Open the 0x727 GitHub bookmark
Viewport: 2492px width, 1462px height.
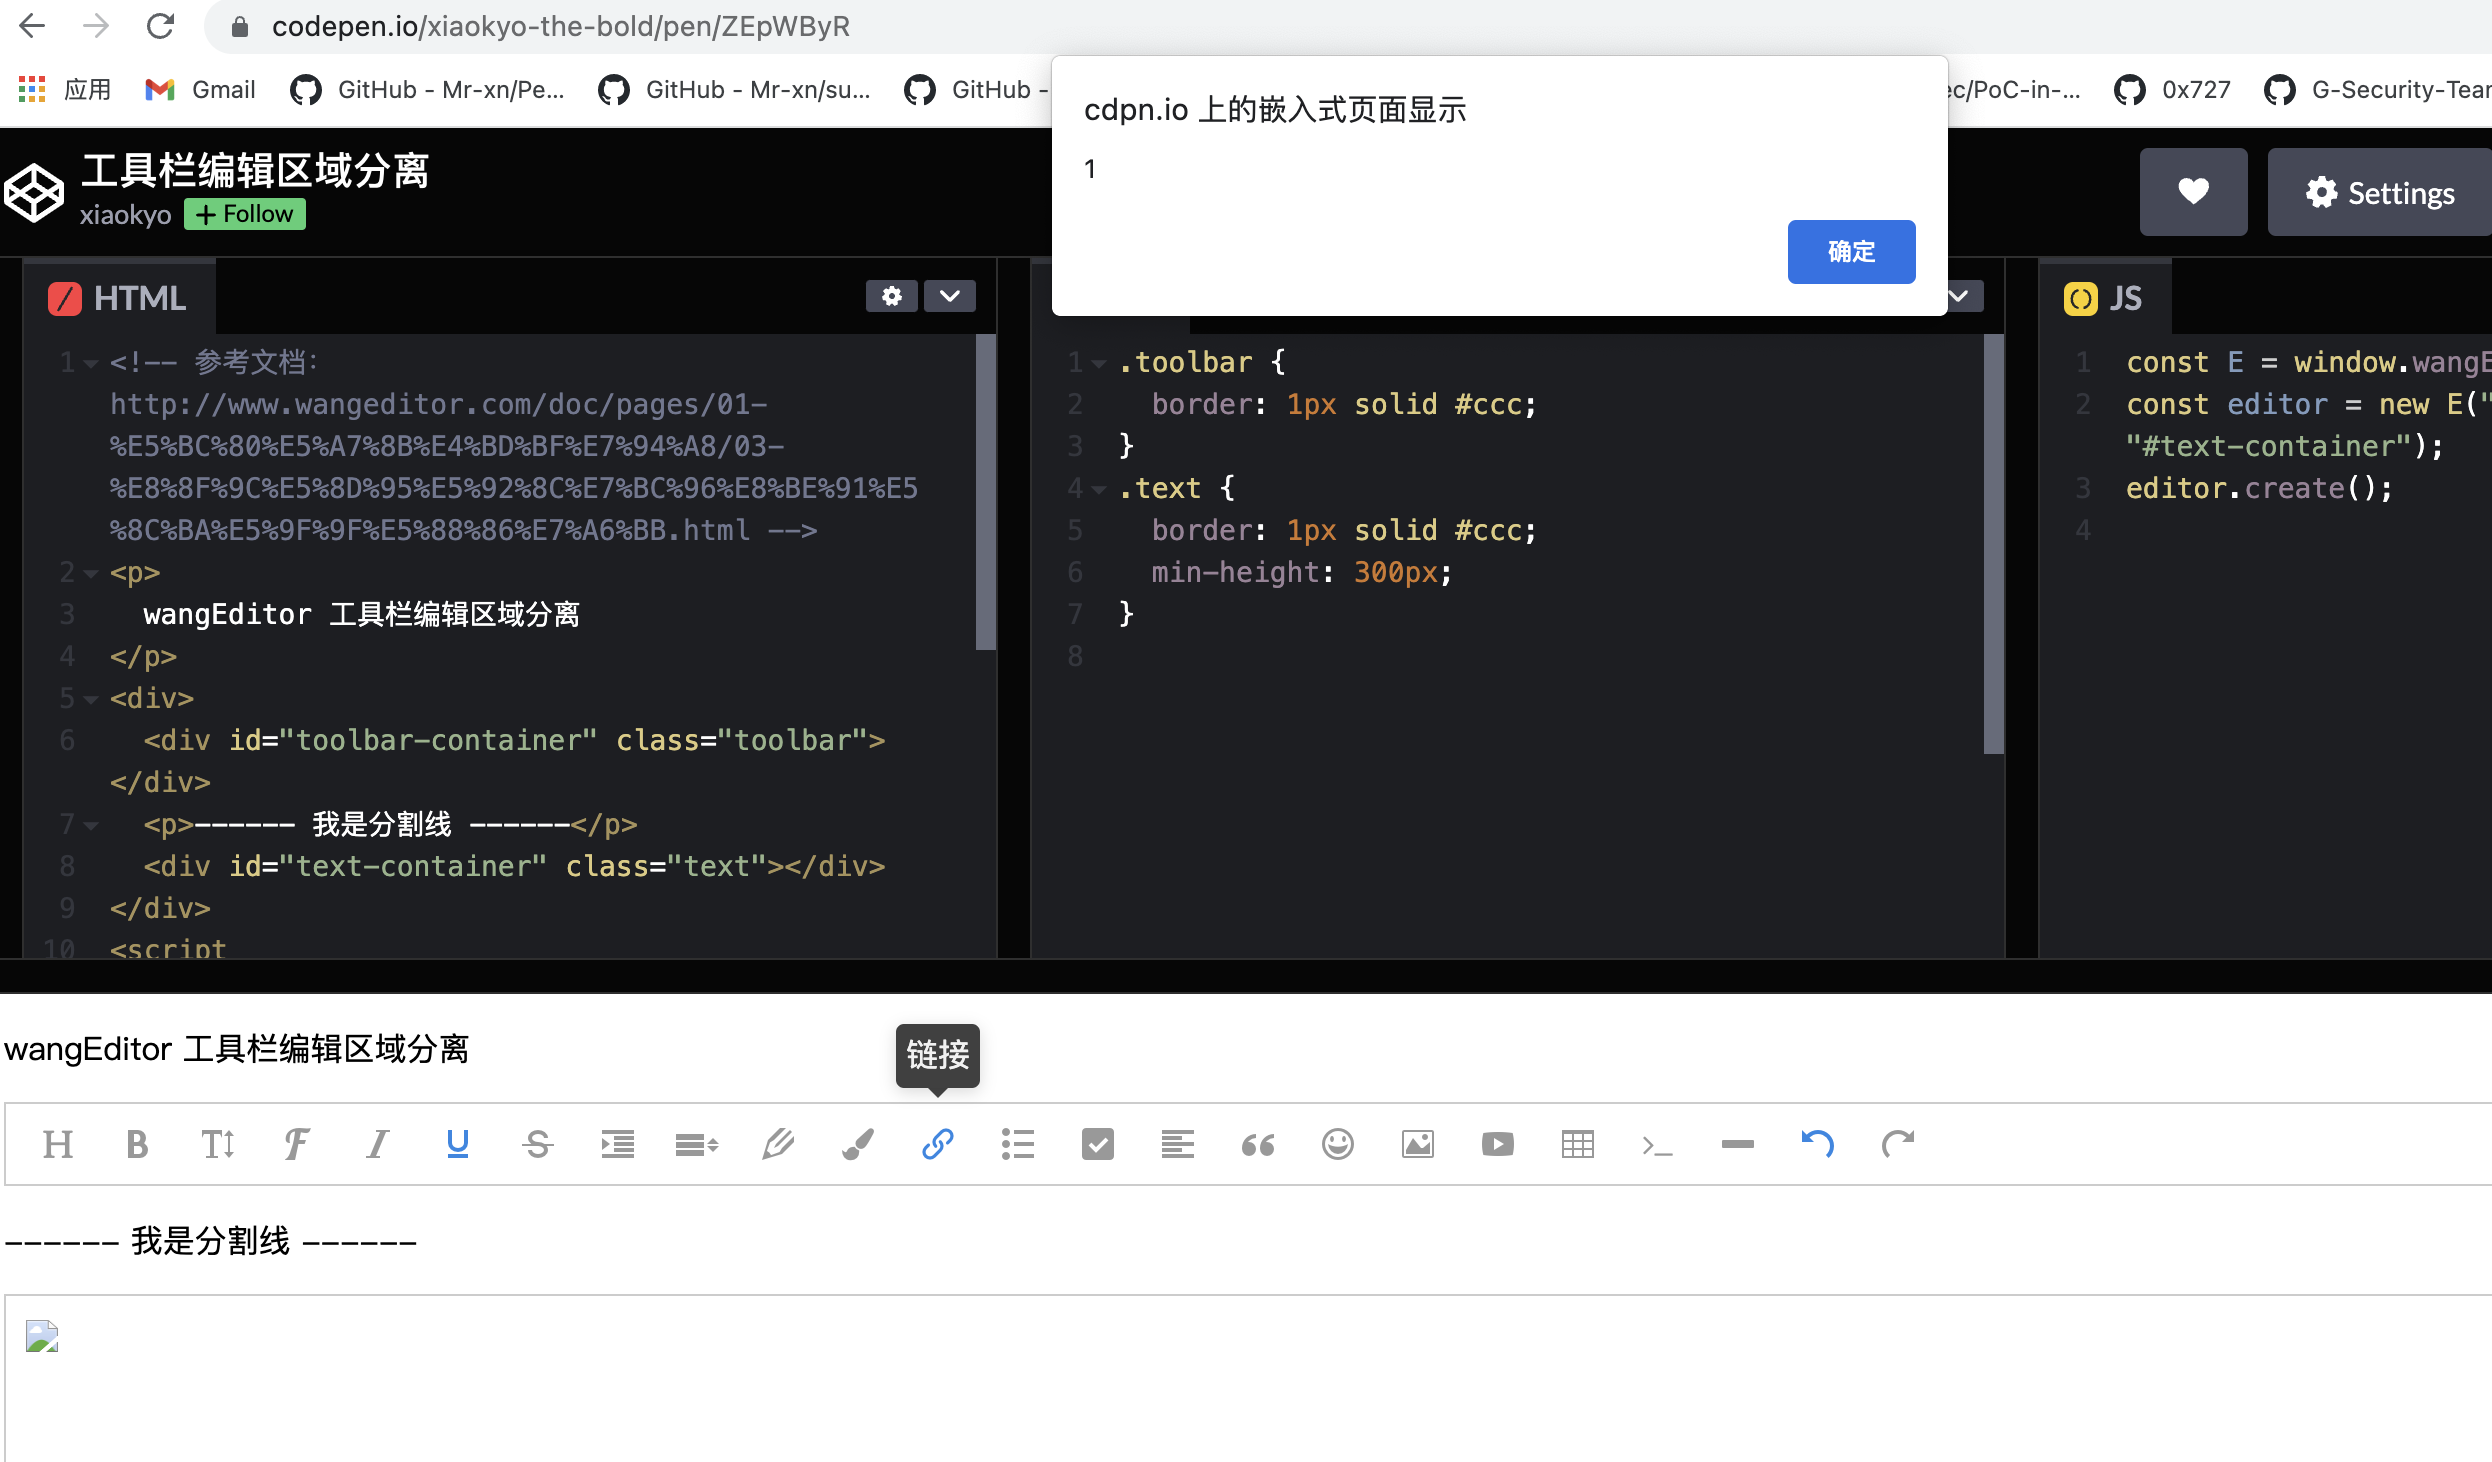2172,90
